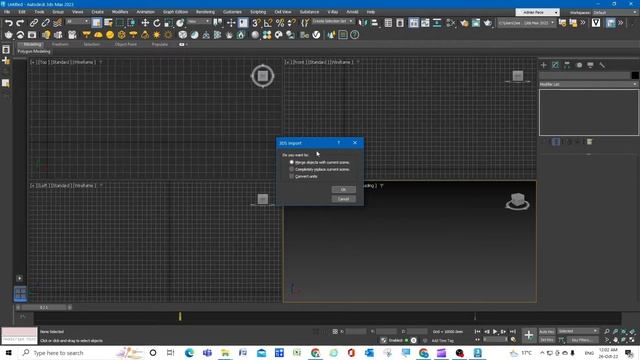This screenshot has width=640, height=360.
Task: Open the user account sign-in dropdown
Action: point(537,12)
